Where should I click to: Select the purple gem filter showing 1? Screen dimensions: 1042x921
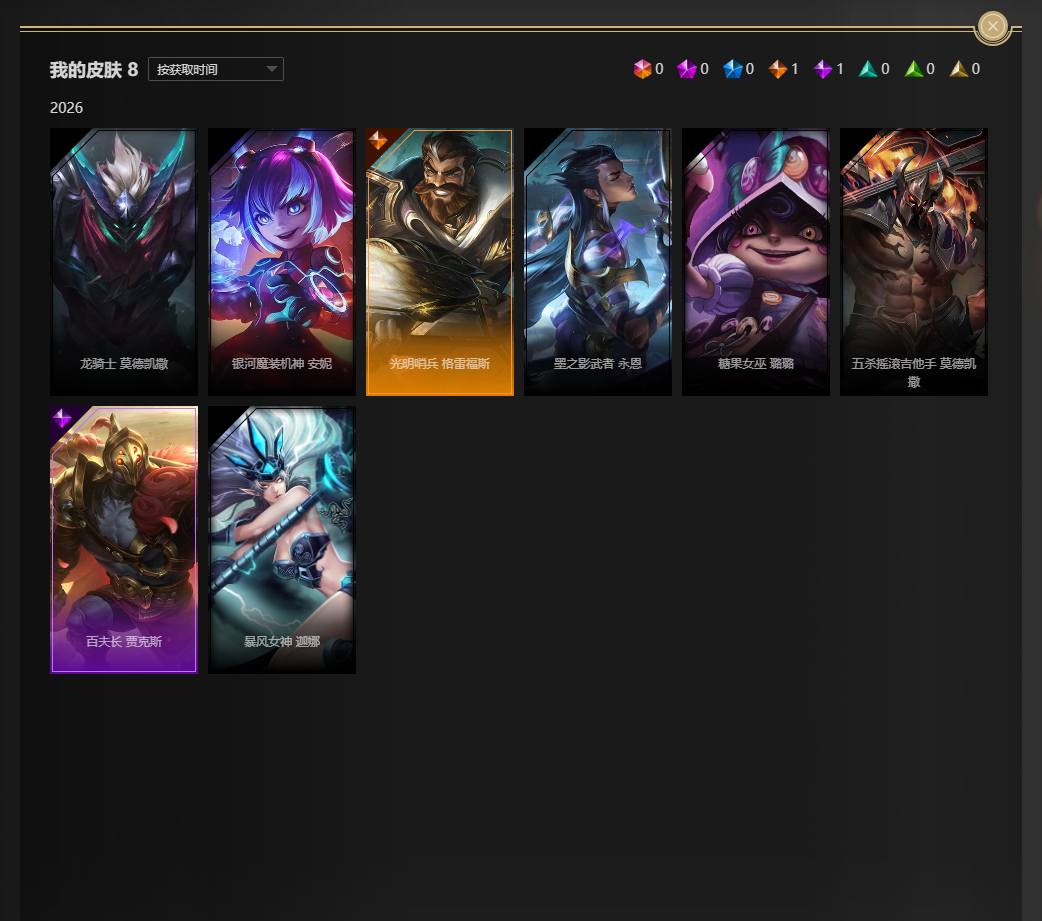(x=829, y=68)
